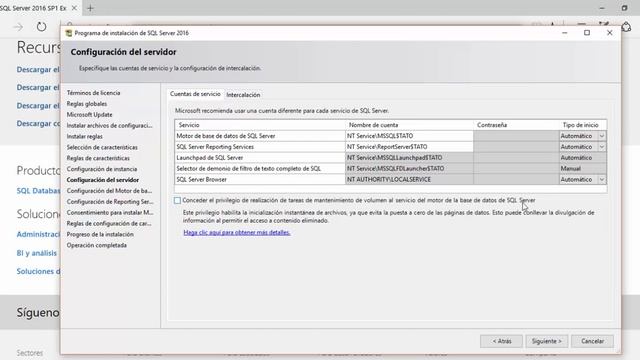Screen dimensions: 640x360
Task: Click the browser forward arrow
Action: click(18, 27)
